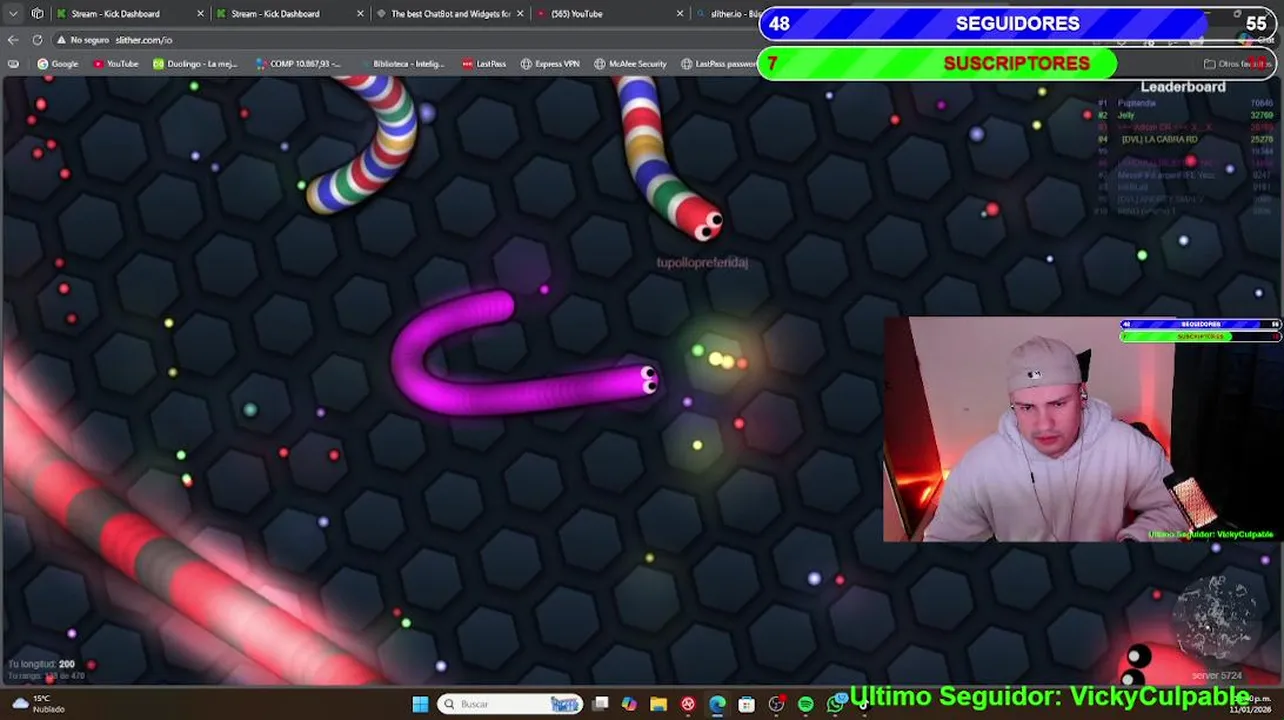Open the LastPass bookmark
The width and height of the screenshot is (1284, 720).
484,64
